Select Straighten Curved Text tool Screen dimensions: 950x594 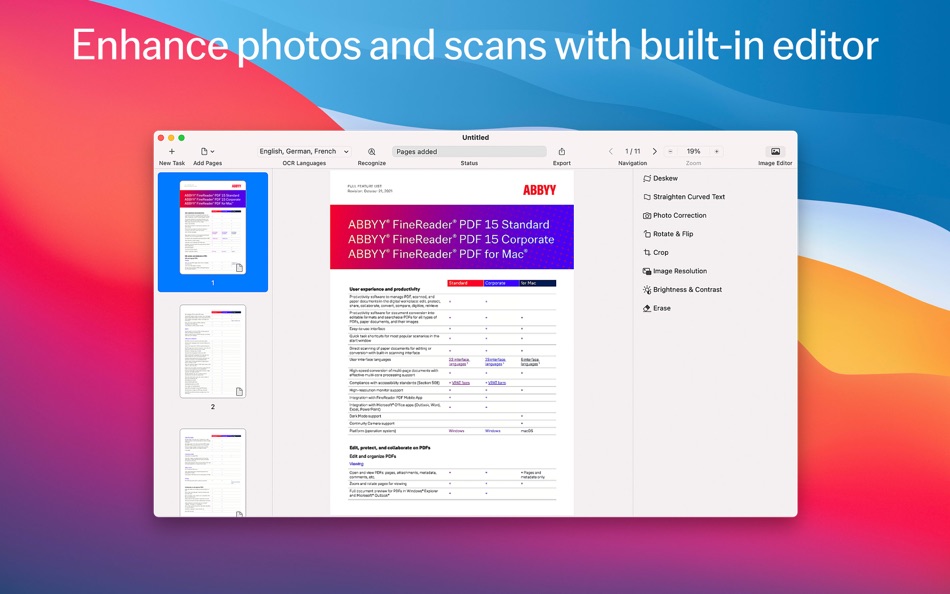683,197
